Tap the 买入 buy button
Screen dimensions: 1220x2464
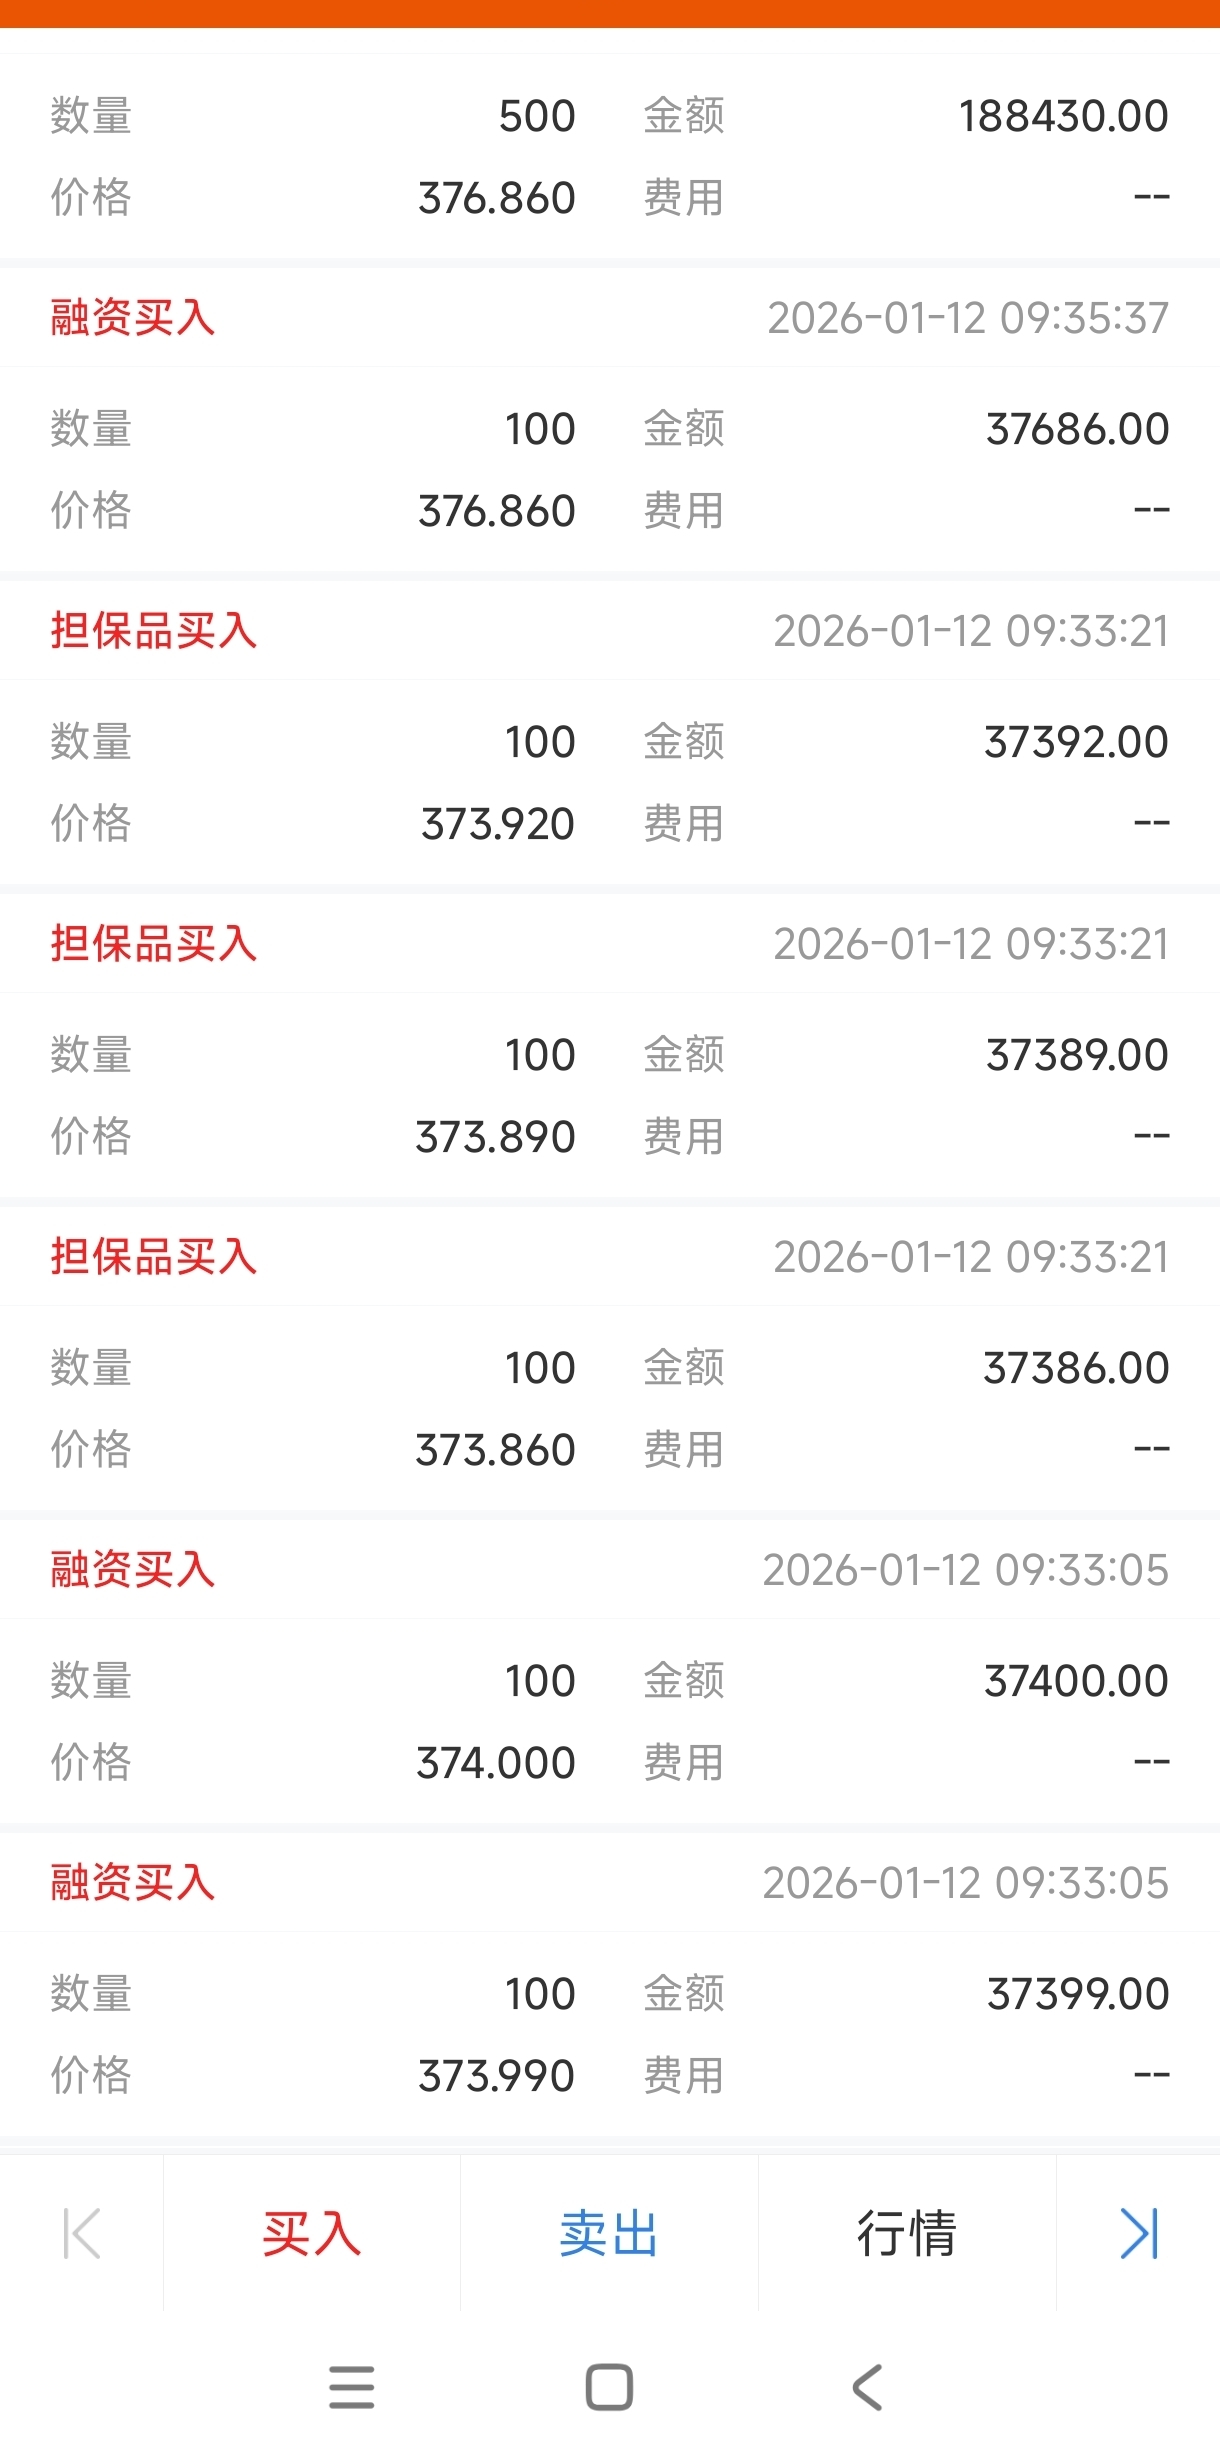pyautogui.click(x=311, y=2234)
